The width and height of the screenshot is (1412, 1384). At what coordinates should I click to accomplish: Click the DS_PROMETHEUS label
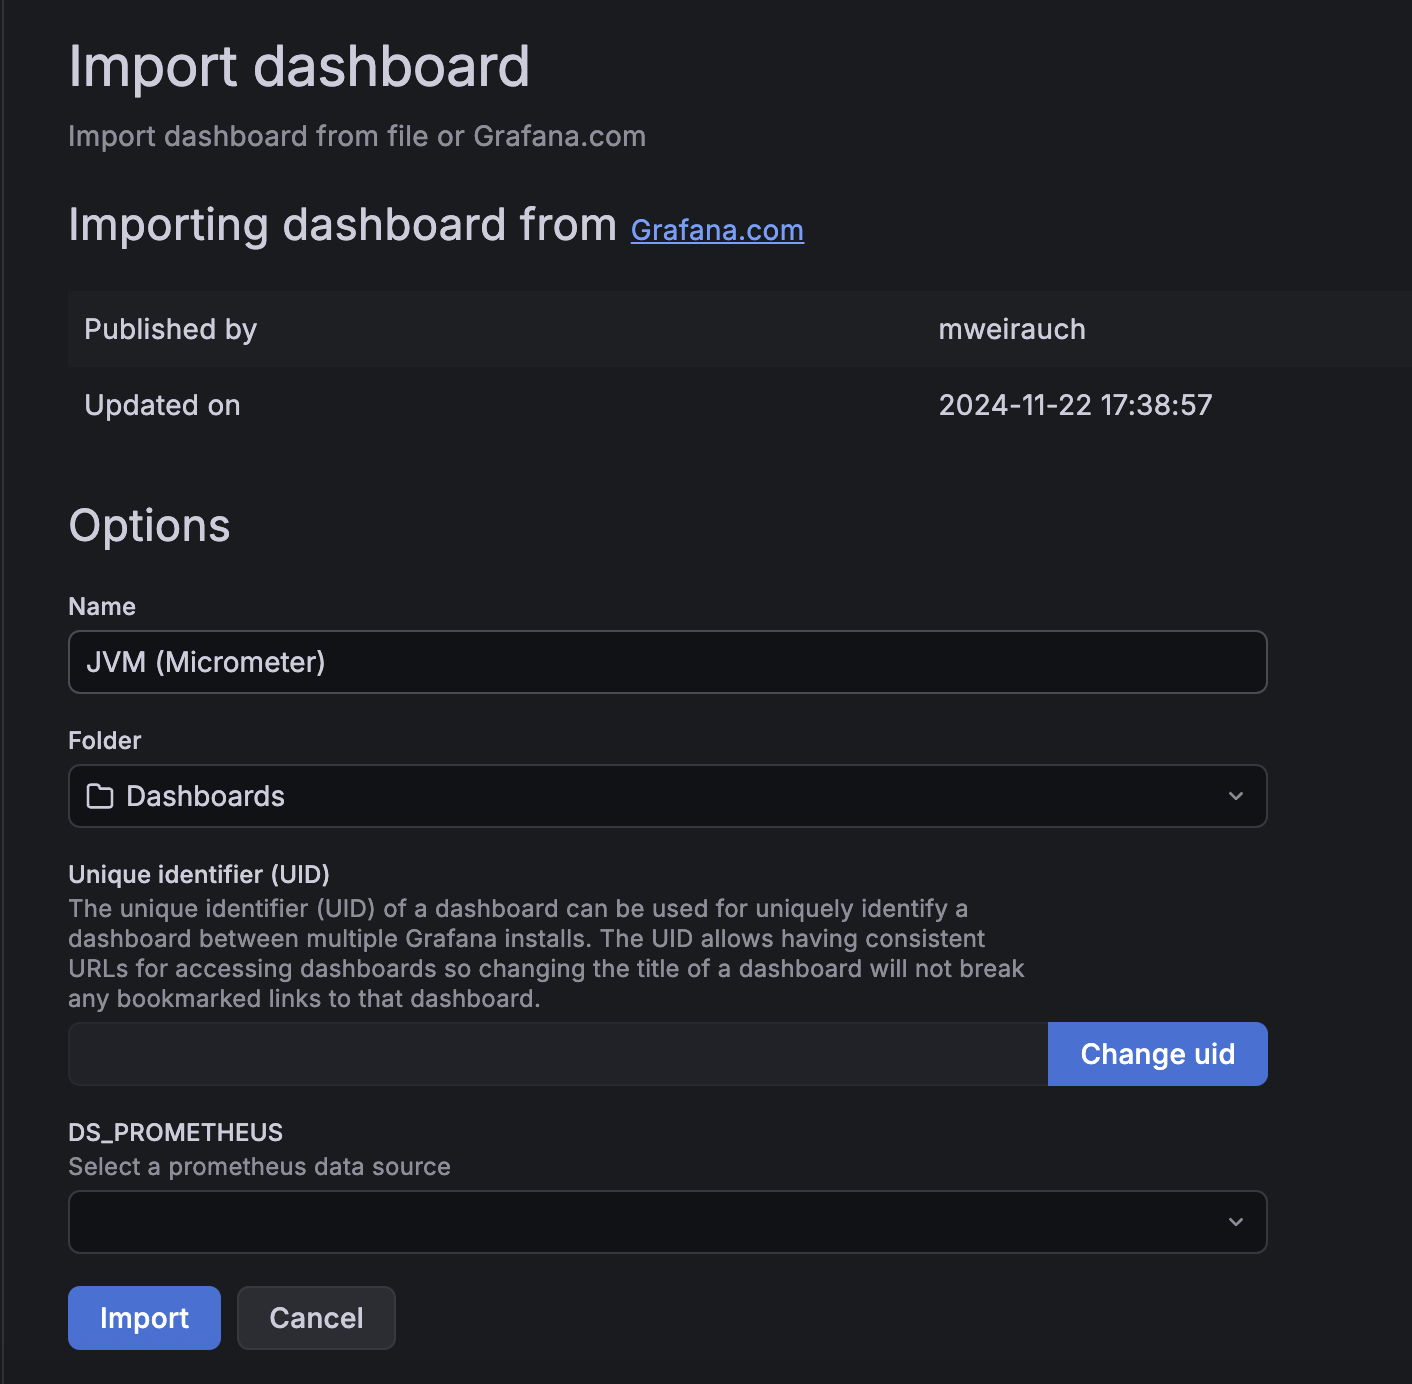pos(175,1132)
